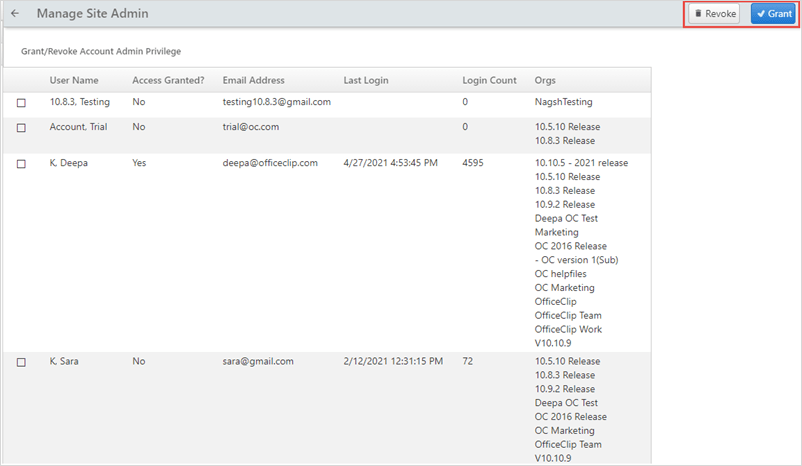Select the Account, Trial user checkbox
The height and width of the screenshot is (466, 802).
21,128
